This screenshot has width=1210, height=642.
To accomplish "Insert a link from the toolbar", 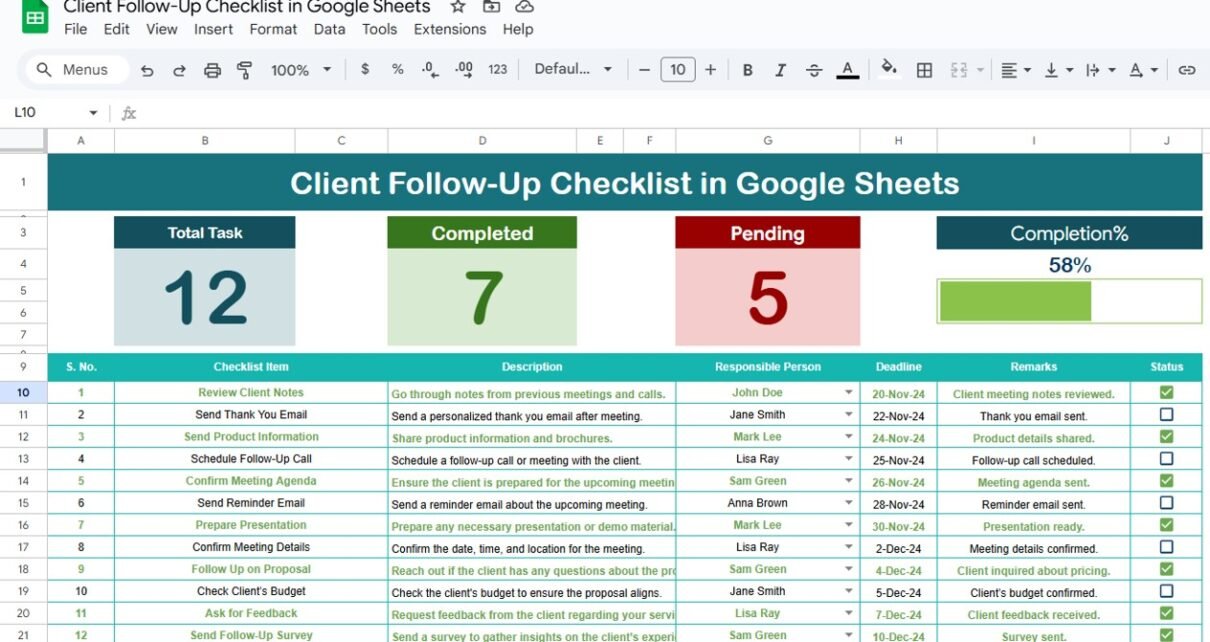I will click(x=1187, y=70).
